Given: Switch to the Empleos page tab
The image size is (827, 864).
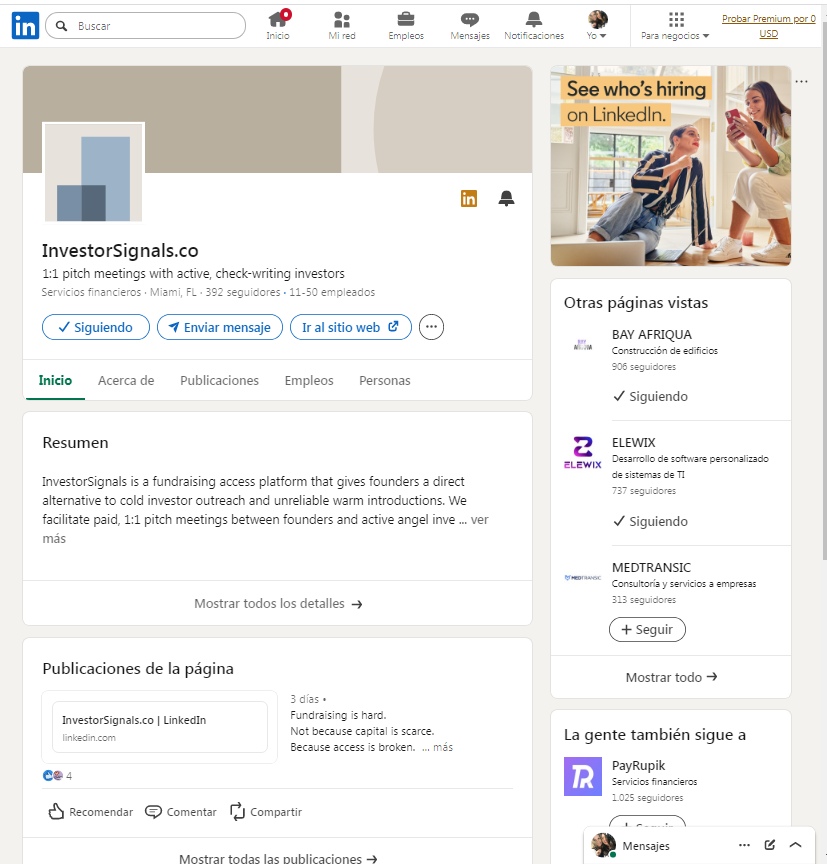Looking at the screenshot, I should coord(309,381).
